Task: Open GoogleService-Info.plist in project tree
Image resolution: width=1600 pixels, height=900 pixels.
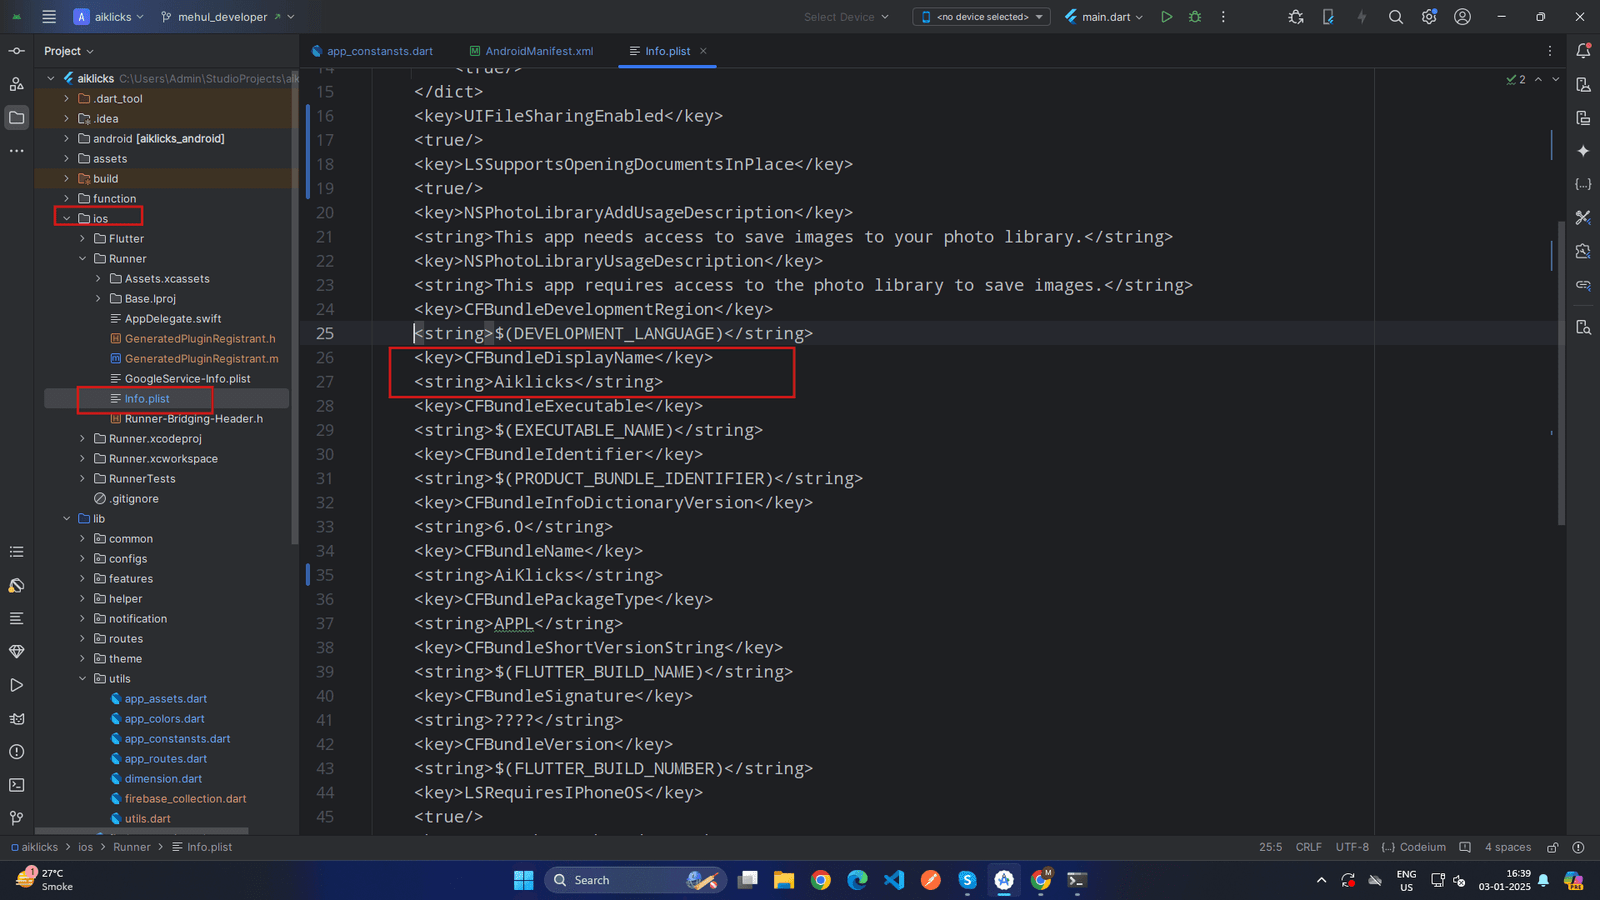Action: point(187,379)
